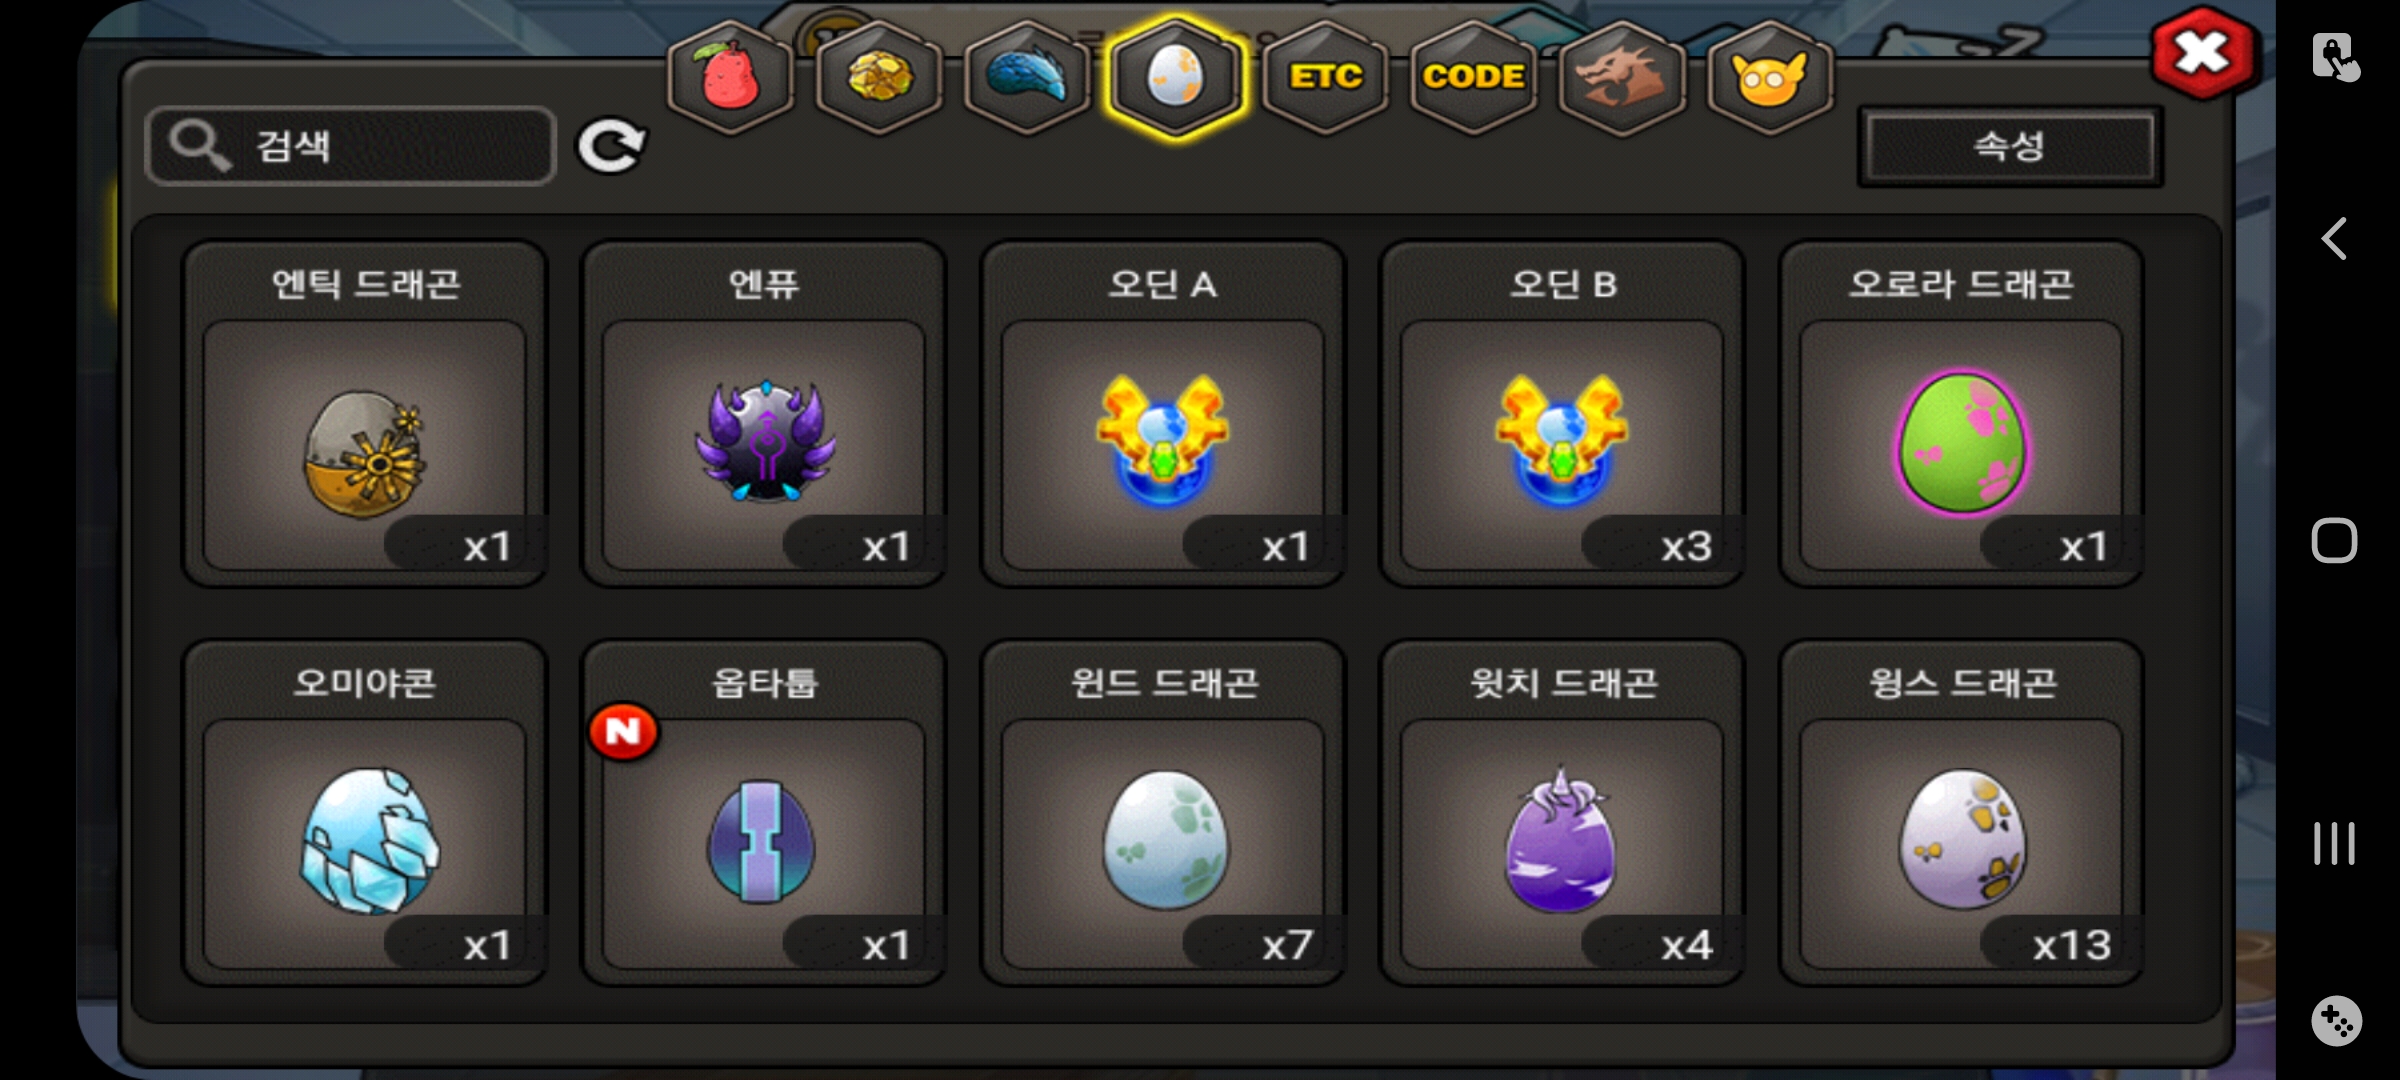Open the fruit food inventory tab
This screenshot has width=2400, height=1080.
click(731, 77)
